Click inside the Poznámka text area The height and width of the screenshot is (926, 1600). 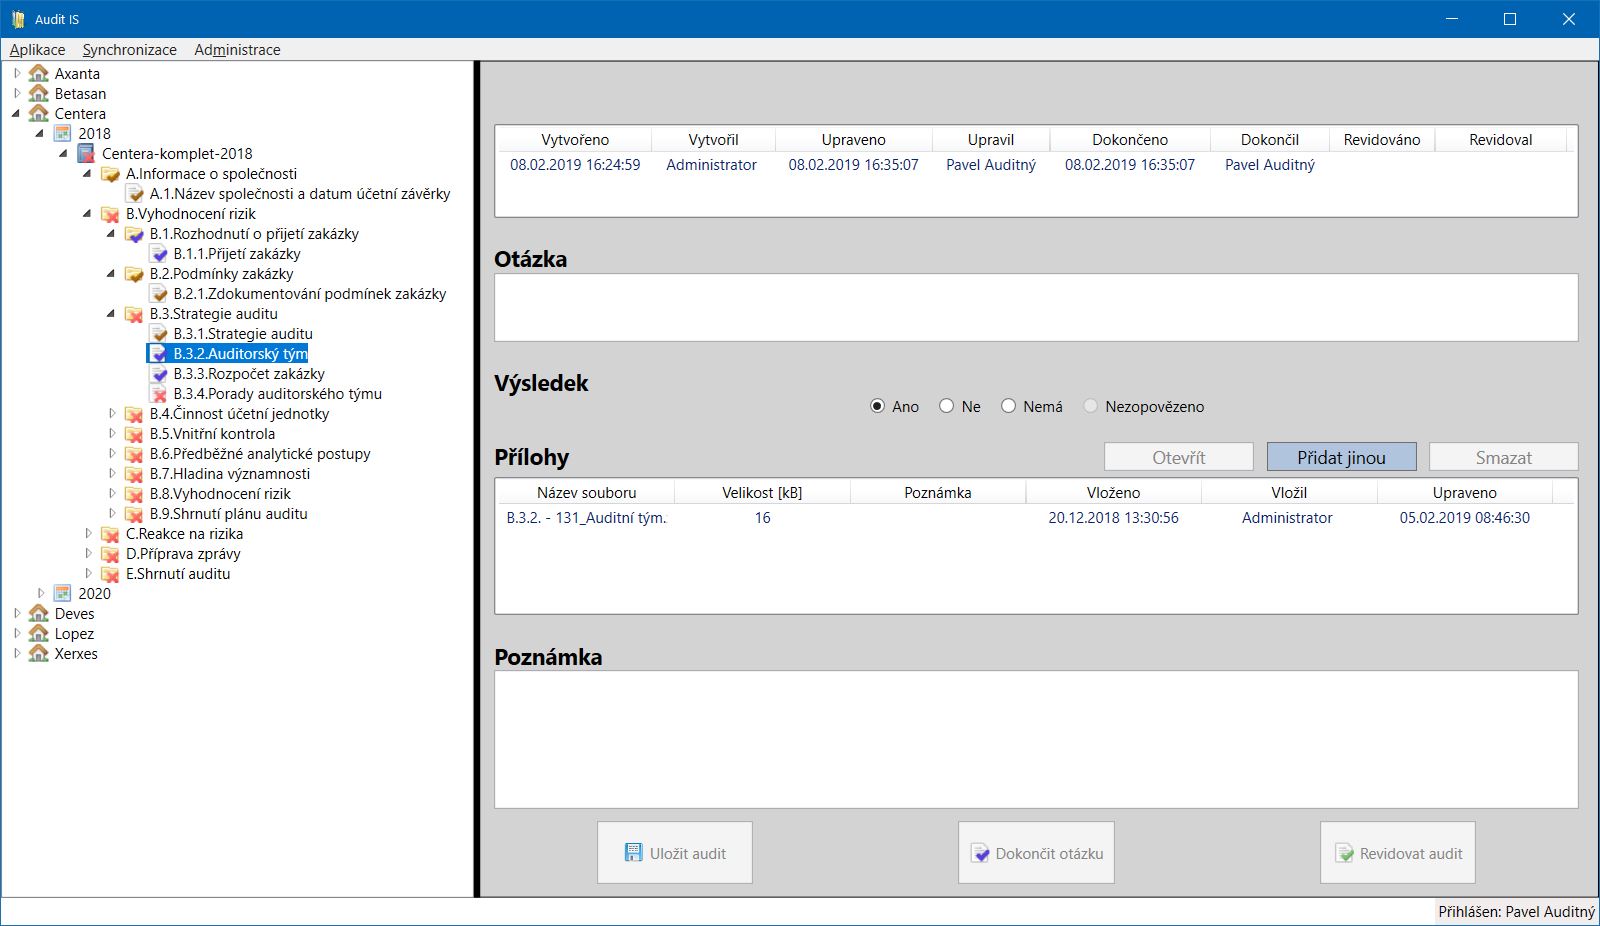pyautogui.click(x=1036, y=739)
